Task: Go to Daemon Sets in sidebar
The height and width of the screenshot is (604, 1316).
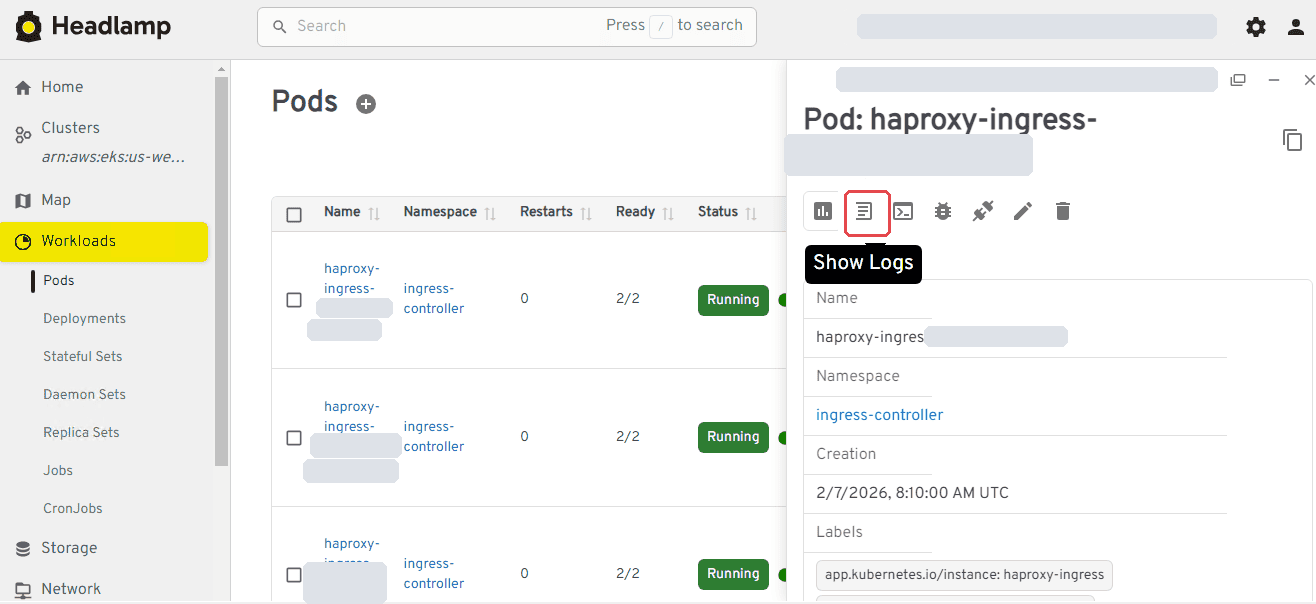Action: [x=84, y=395]
